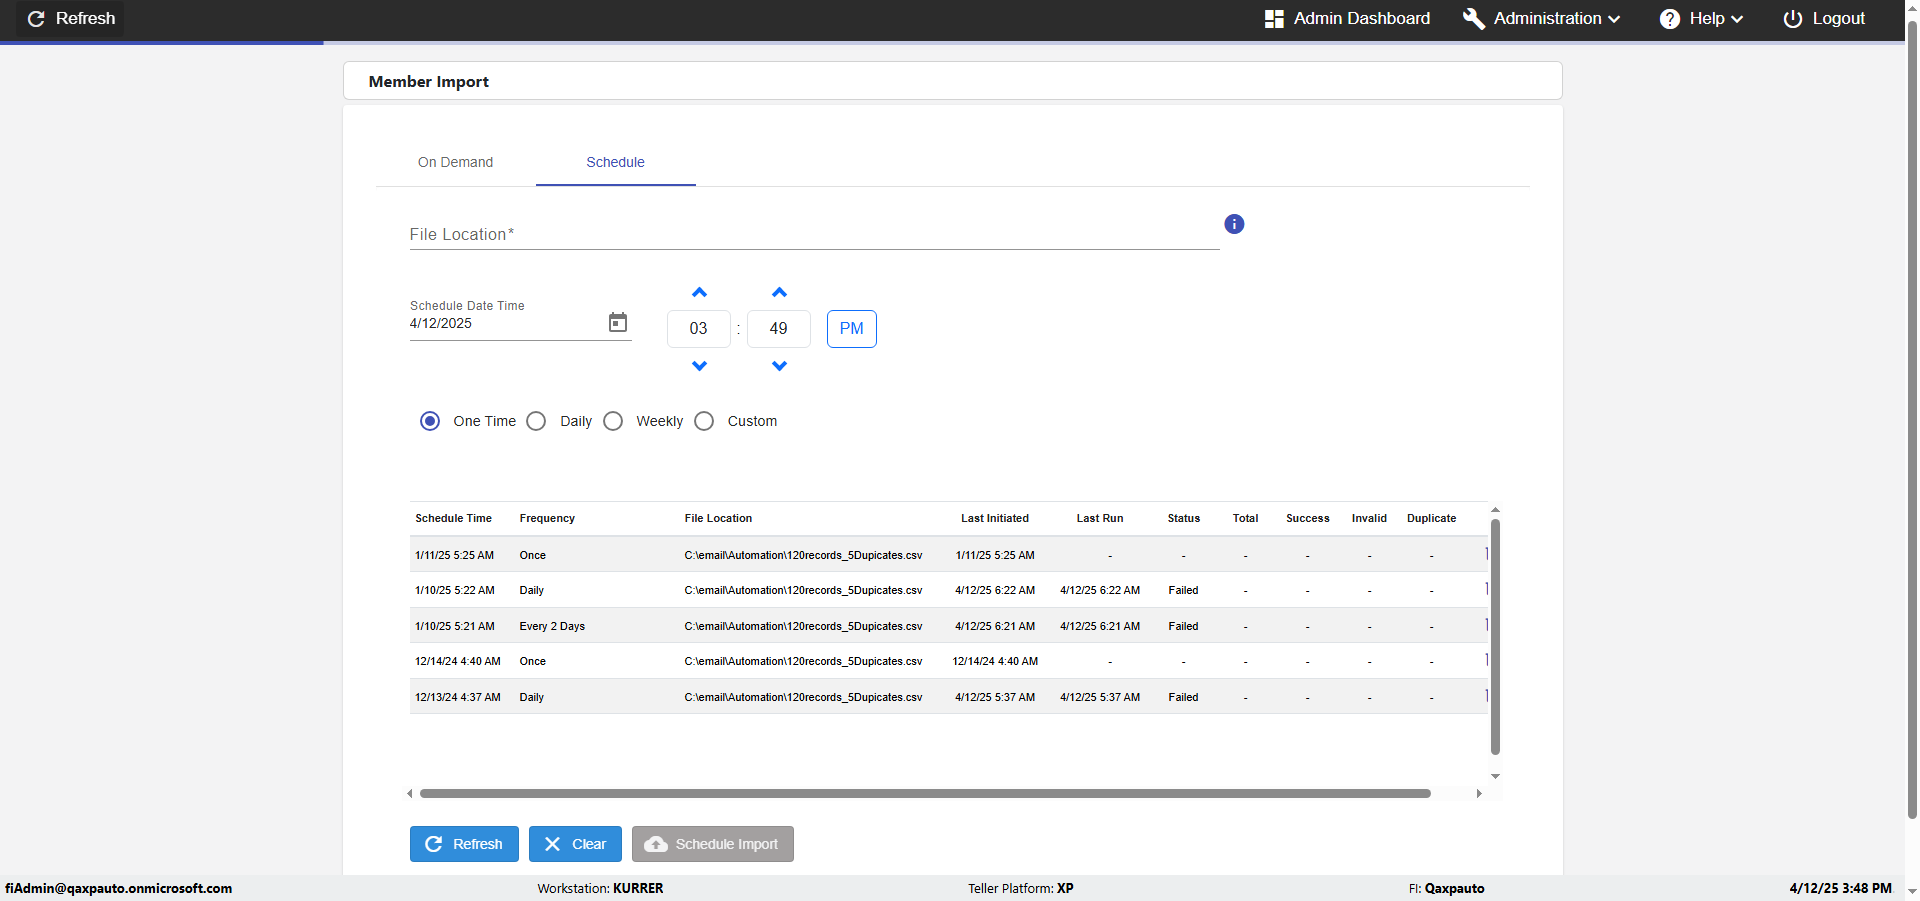Click the blue Refresh button below table
Screen dimensions: 1920x901
[464, 844]
